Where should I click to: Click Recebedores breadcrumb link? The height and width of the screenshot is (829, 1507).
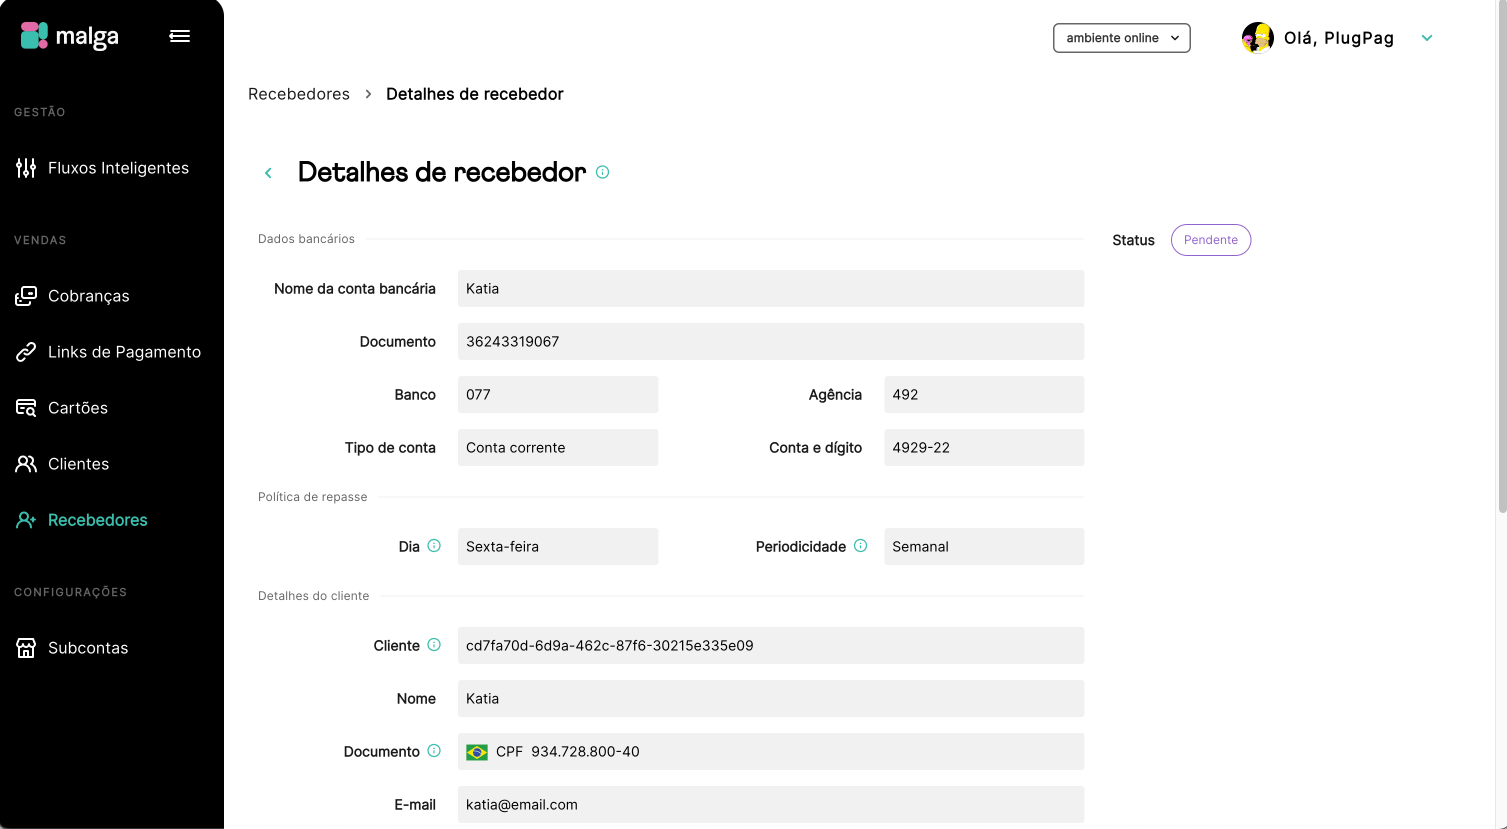[299, 94]
